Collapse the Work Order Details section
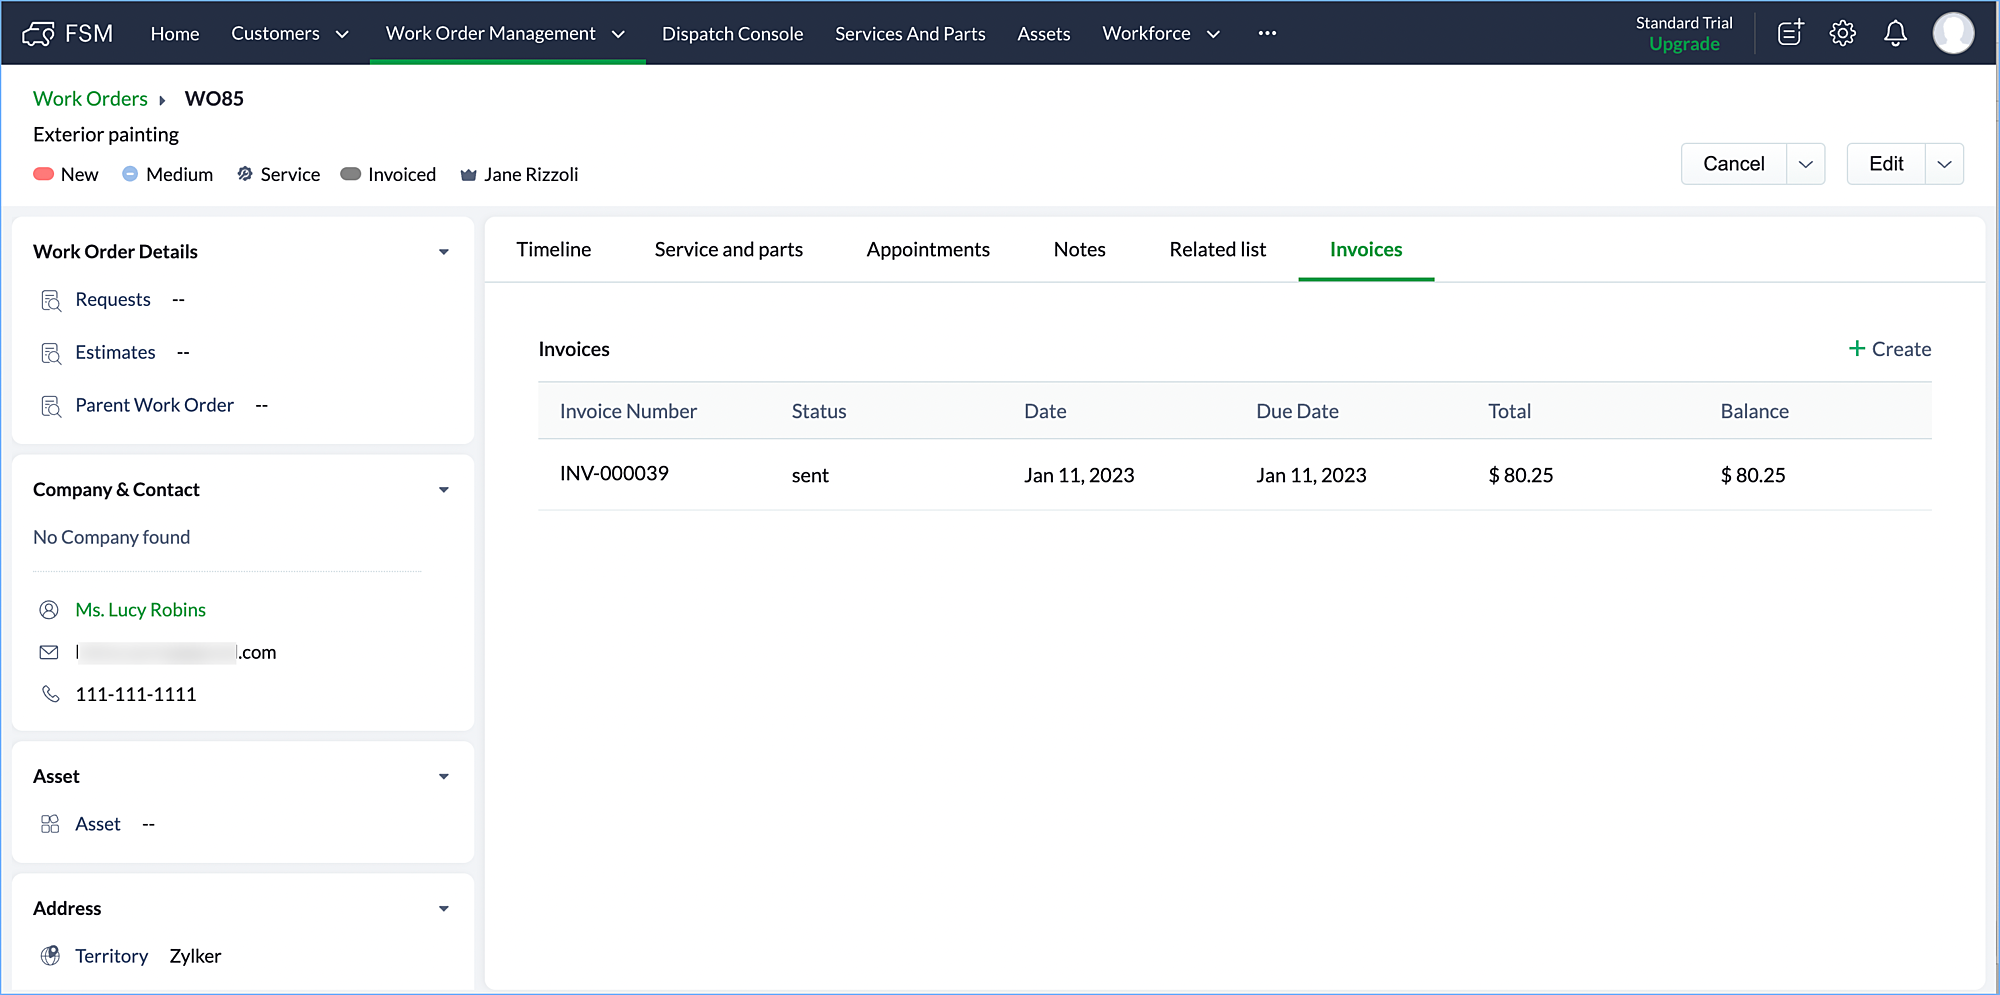 pyautogui.click(x=444, y=252)
